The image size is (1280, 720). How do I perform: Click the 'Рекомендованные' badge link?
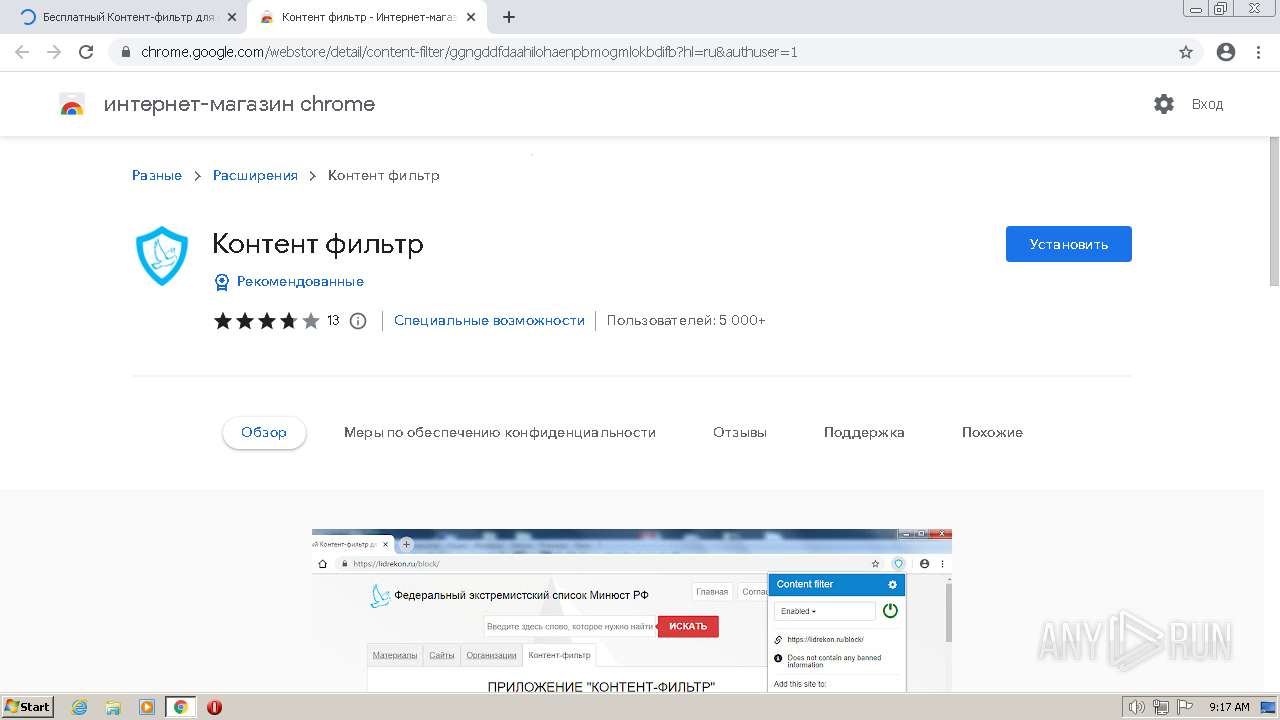click(289, 282)
